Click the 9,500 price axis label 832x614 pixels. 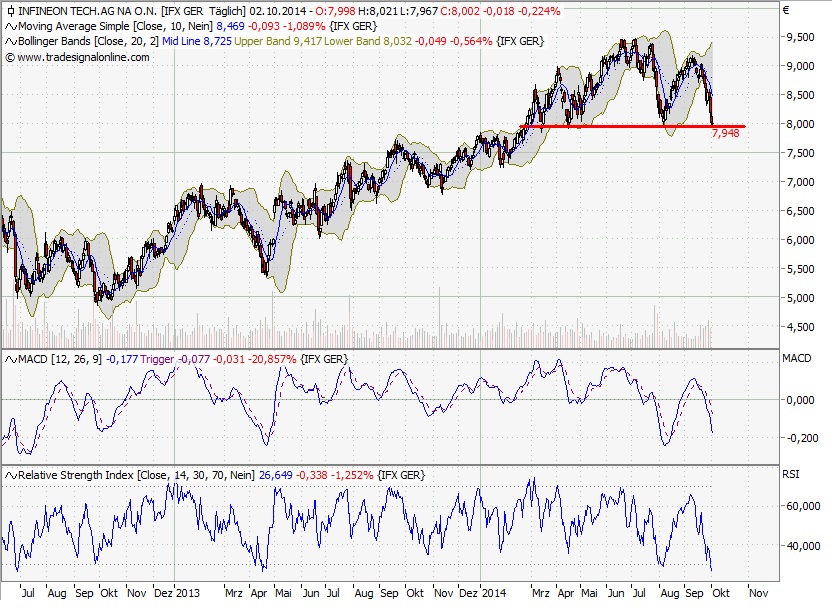tap(800, 37)
